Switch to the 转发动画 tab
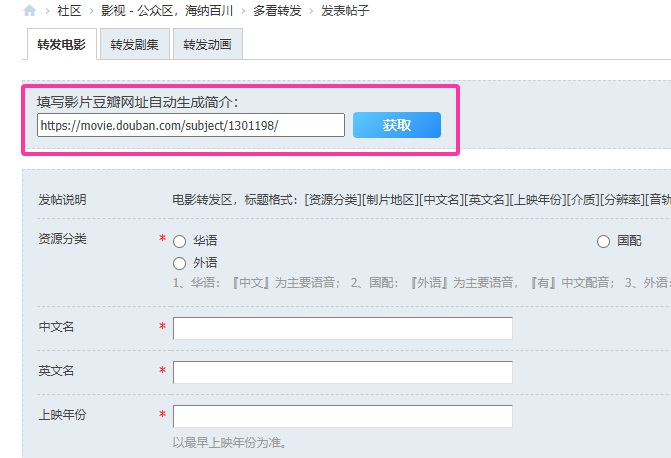 (207, 45)
